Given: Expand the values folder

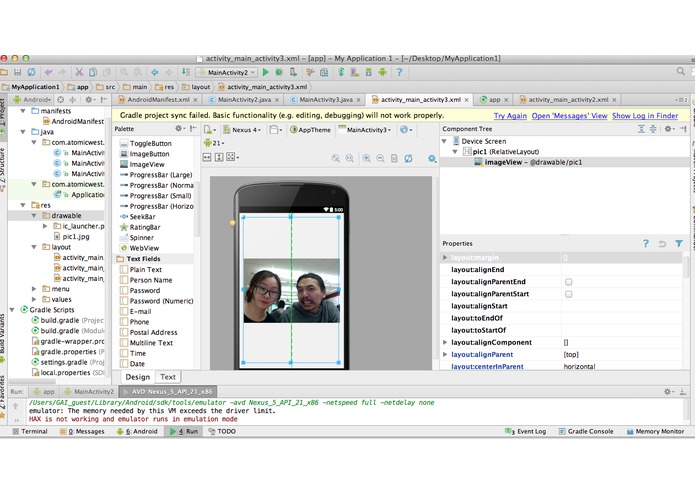Looking at the screenshot, I should point(34,299).
